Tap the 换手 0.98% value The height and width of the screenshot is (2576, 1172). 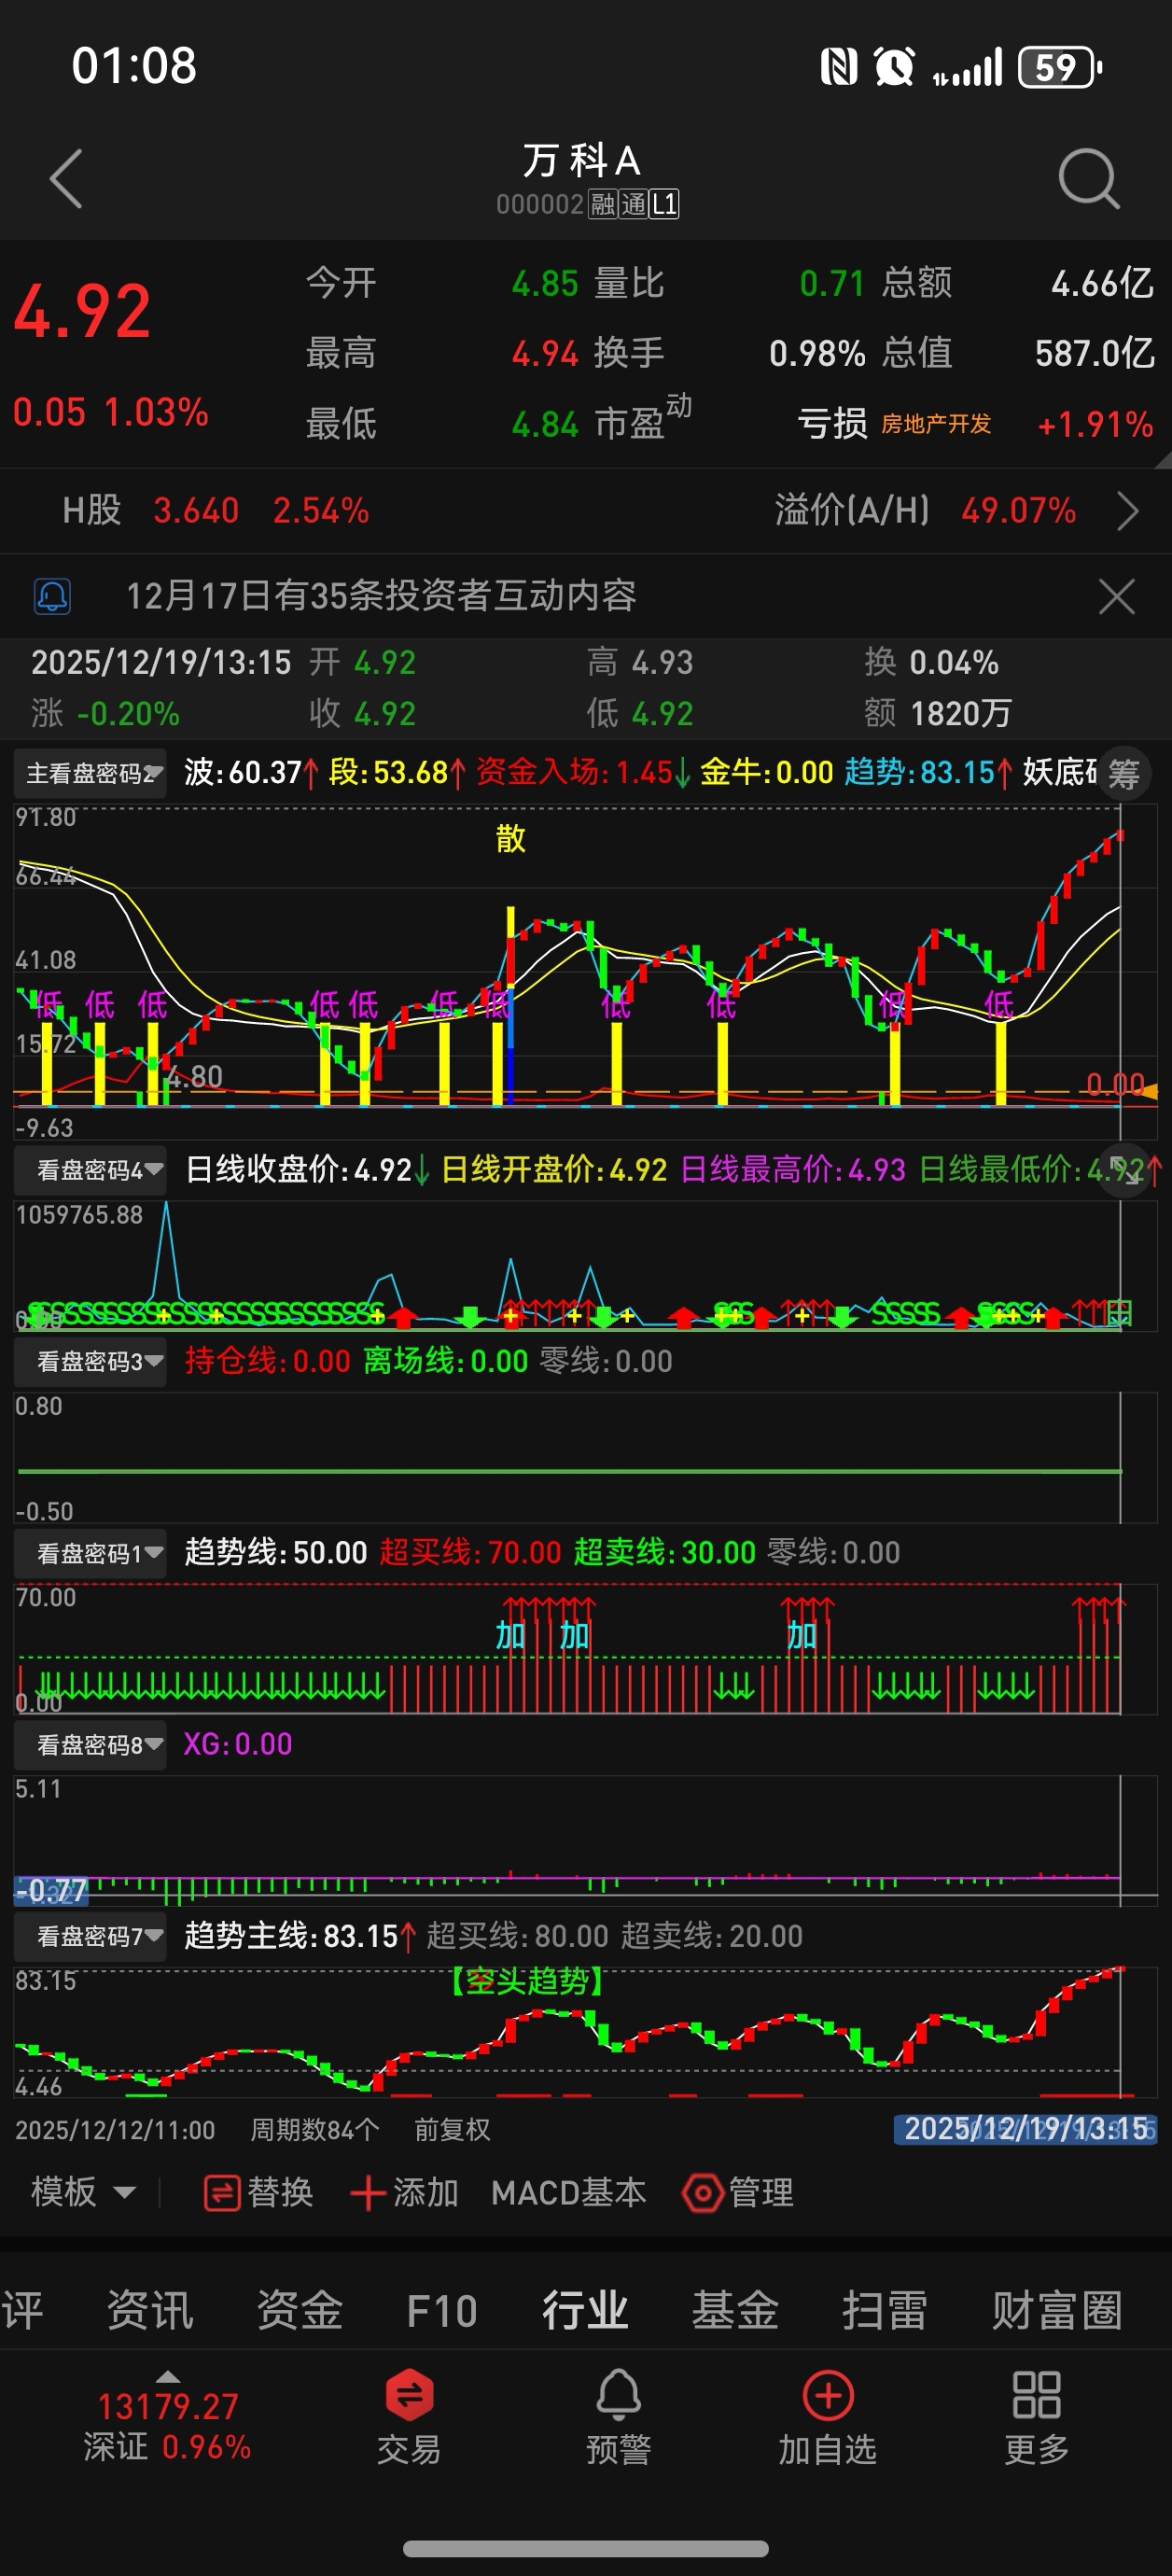817,353
